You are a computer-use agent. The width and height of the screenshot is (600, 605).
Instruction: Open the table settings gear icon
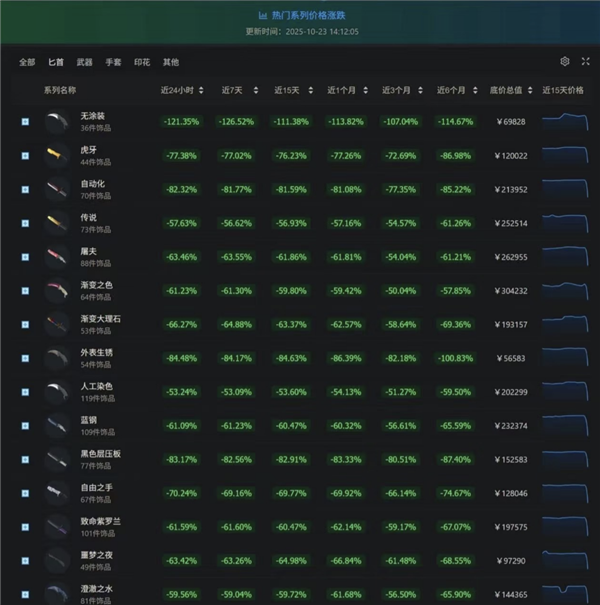[565, 62]
